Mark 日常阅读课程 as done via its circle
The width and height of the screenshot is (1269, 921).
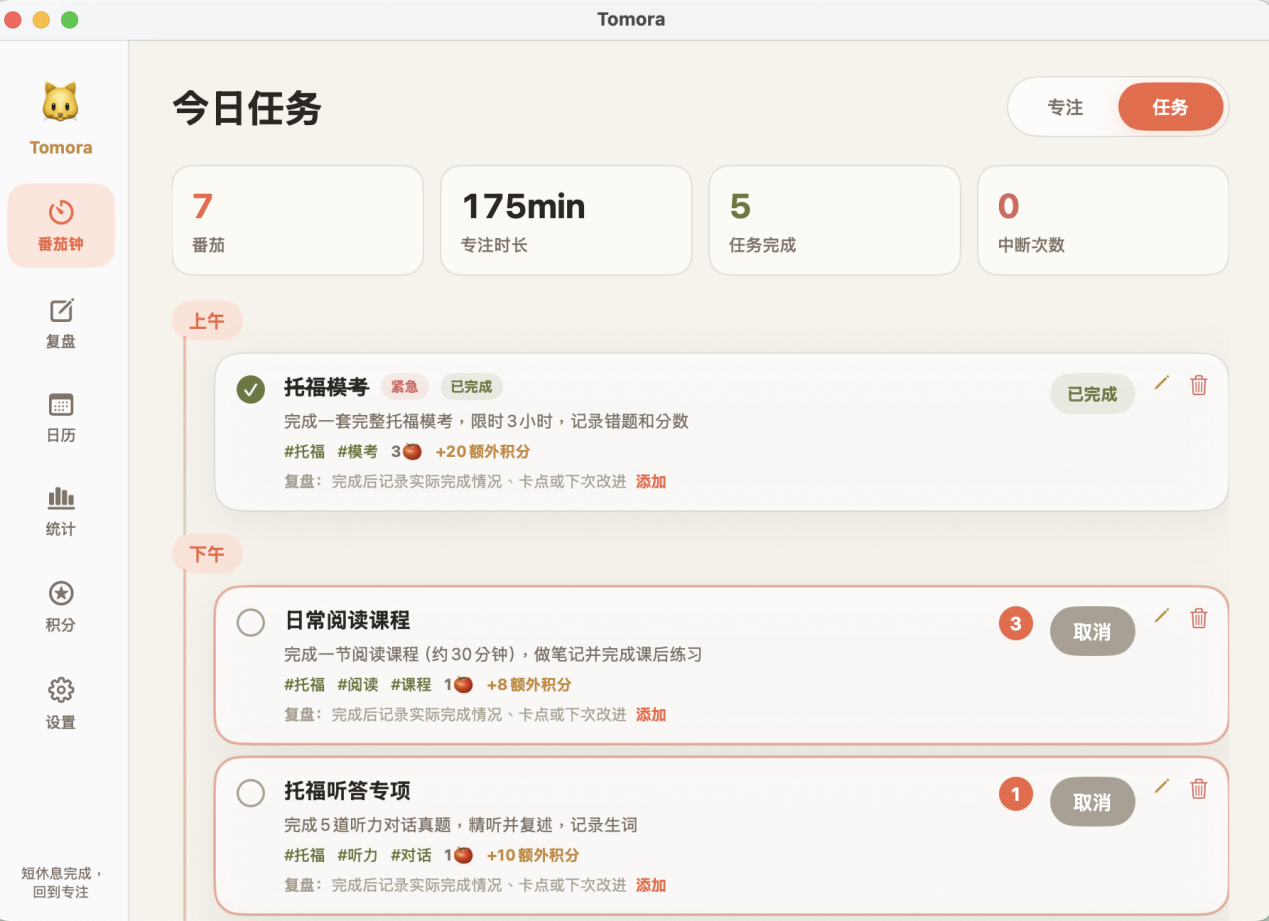click(x=251, y=622)
